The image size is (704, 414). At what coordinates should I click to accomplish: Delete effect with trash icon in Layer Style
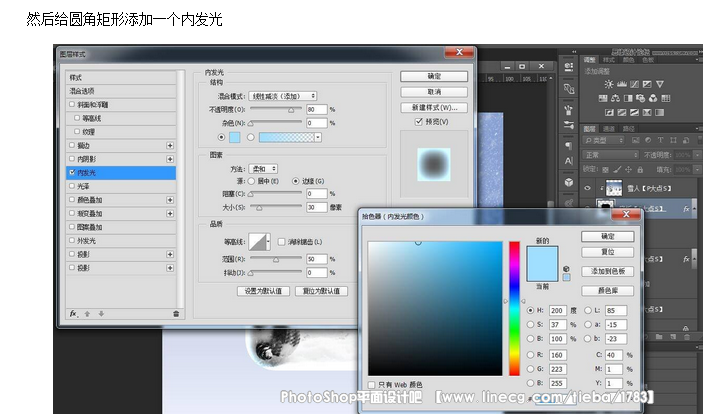176,314
